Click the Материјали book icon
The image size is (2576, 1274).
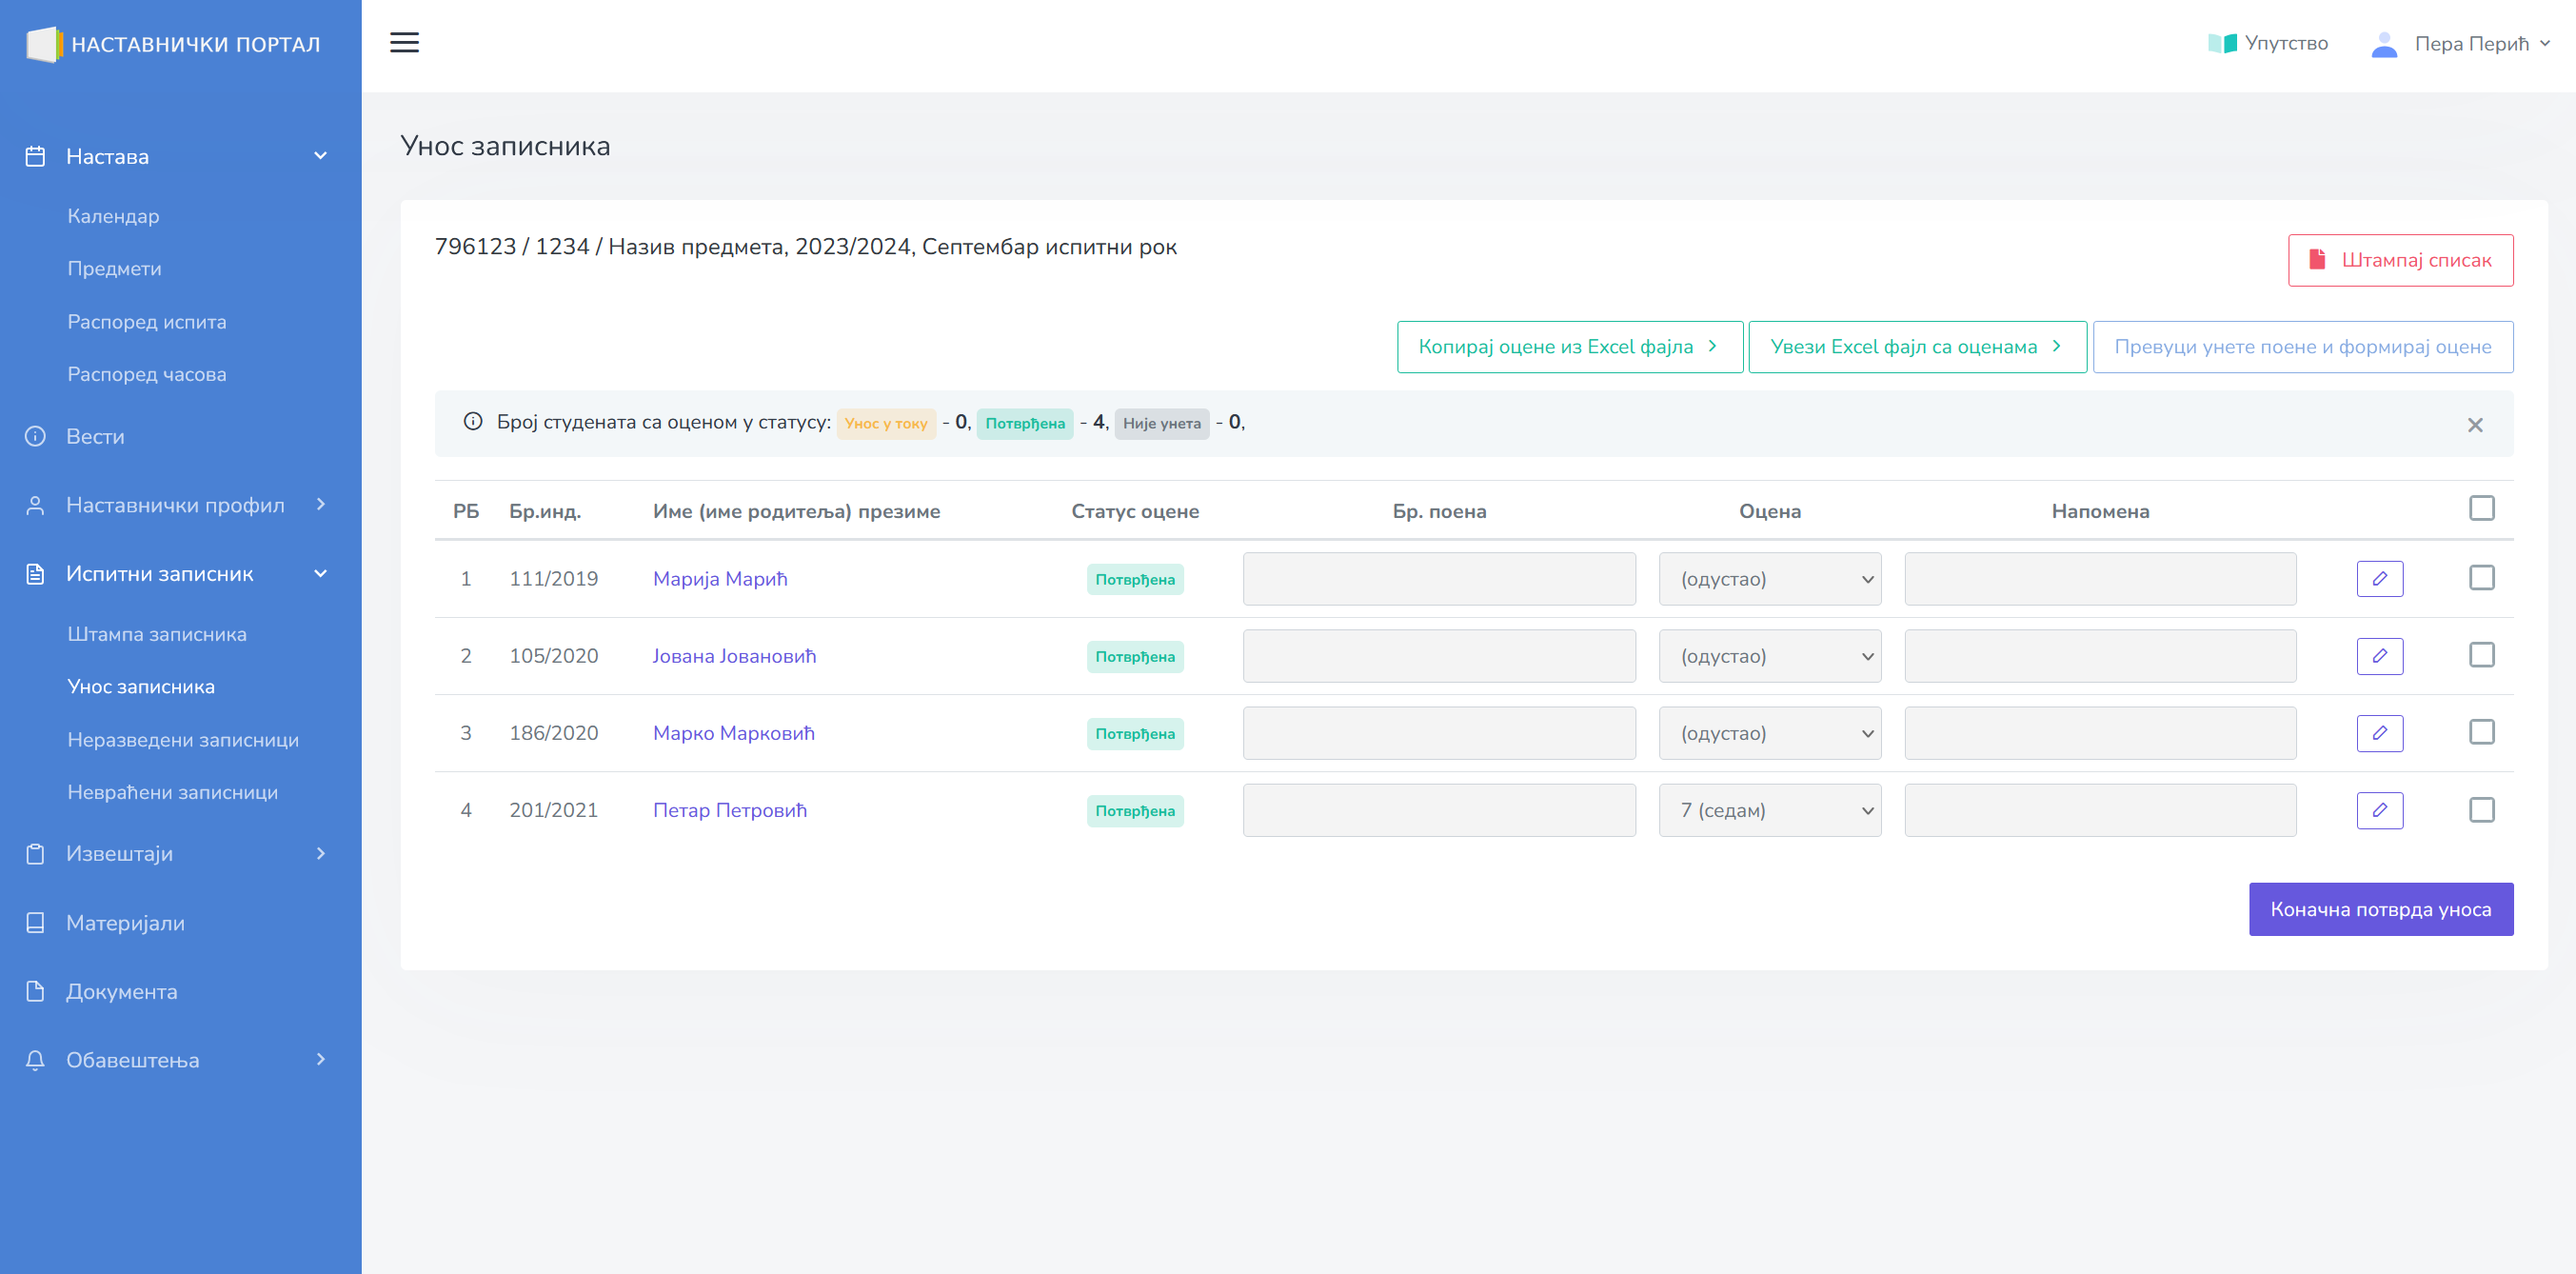[x=35, y=923]
